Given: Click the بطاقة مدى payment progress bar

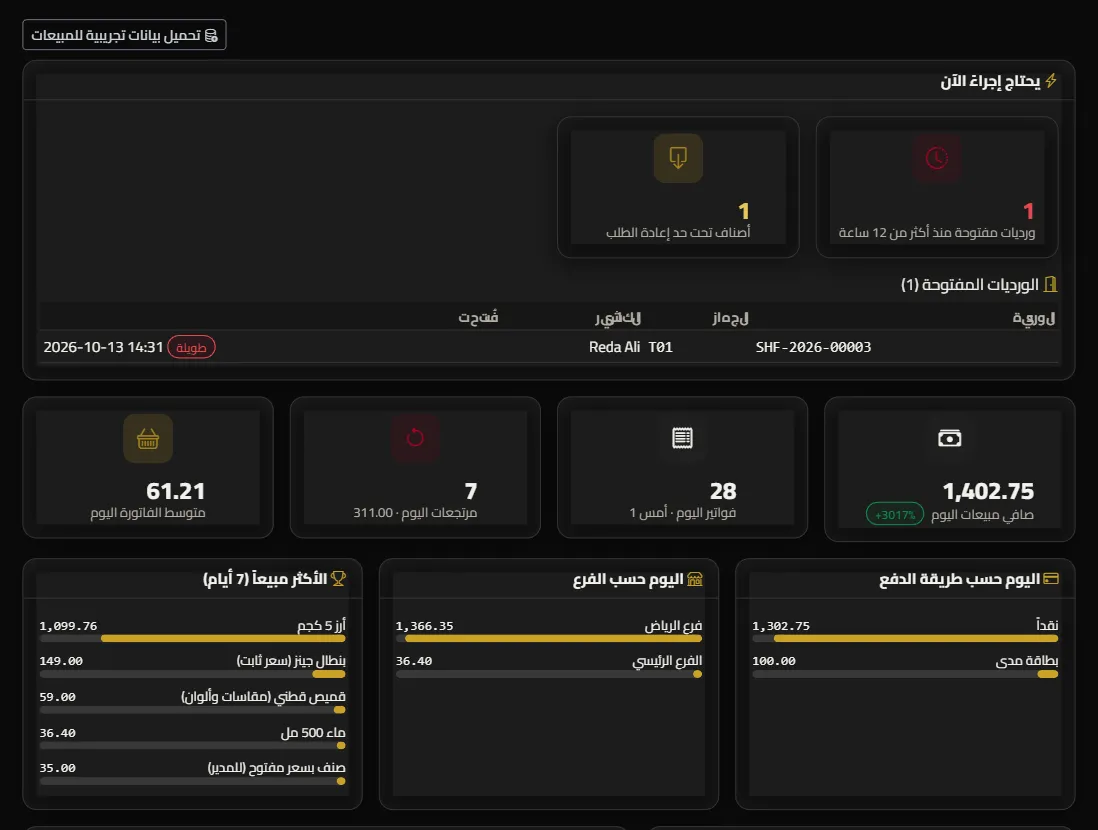Looking at the screenshot, I should click(x=905, y=675).
